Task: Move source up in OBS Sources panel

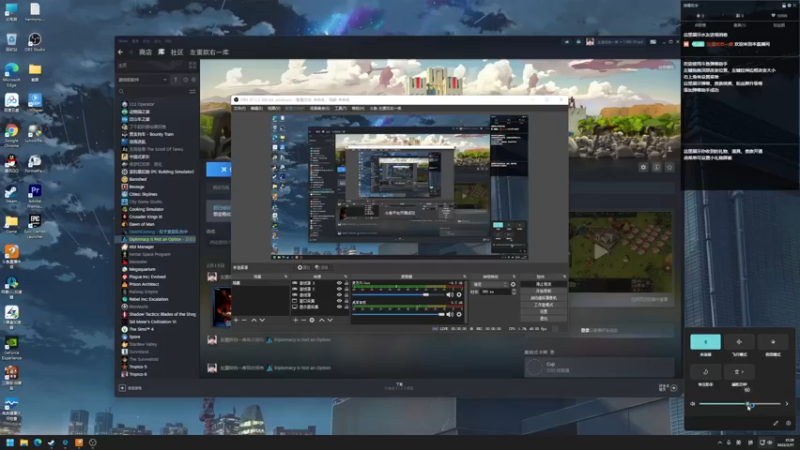Action: (322, 320)
